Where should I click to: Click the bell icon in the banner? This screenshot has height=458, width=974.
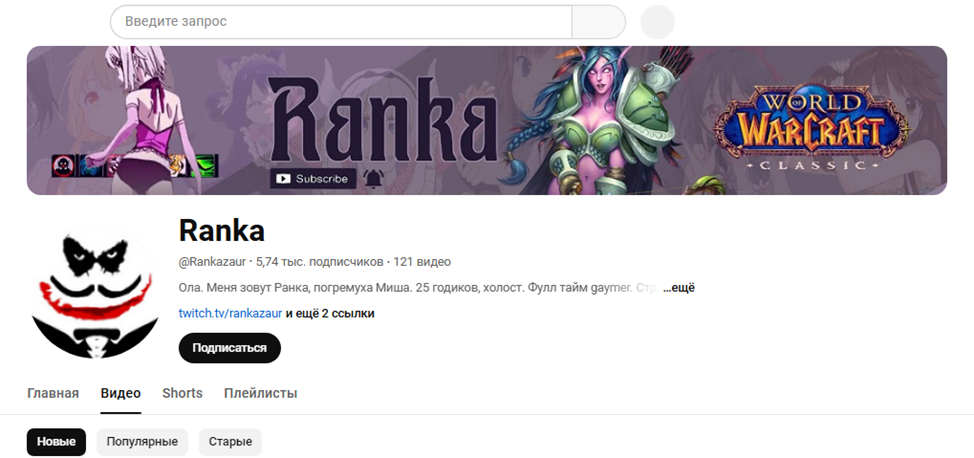(373, 178)
